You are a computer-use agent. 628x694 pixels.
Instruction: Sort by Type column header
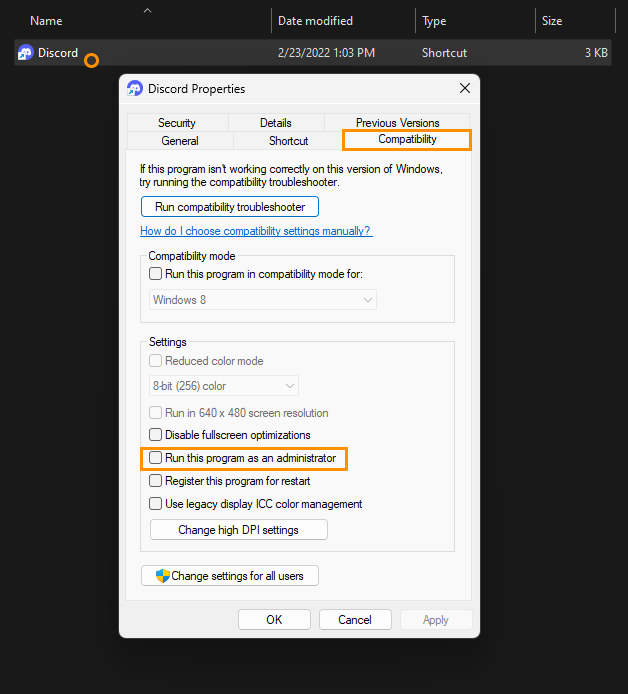[434, 21]
